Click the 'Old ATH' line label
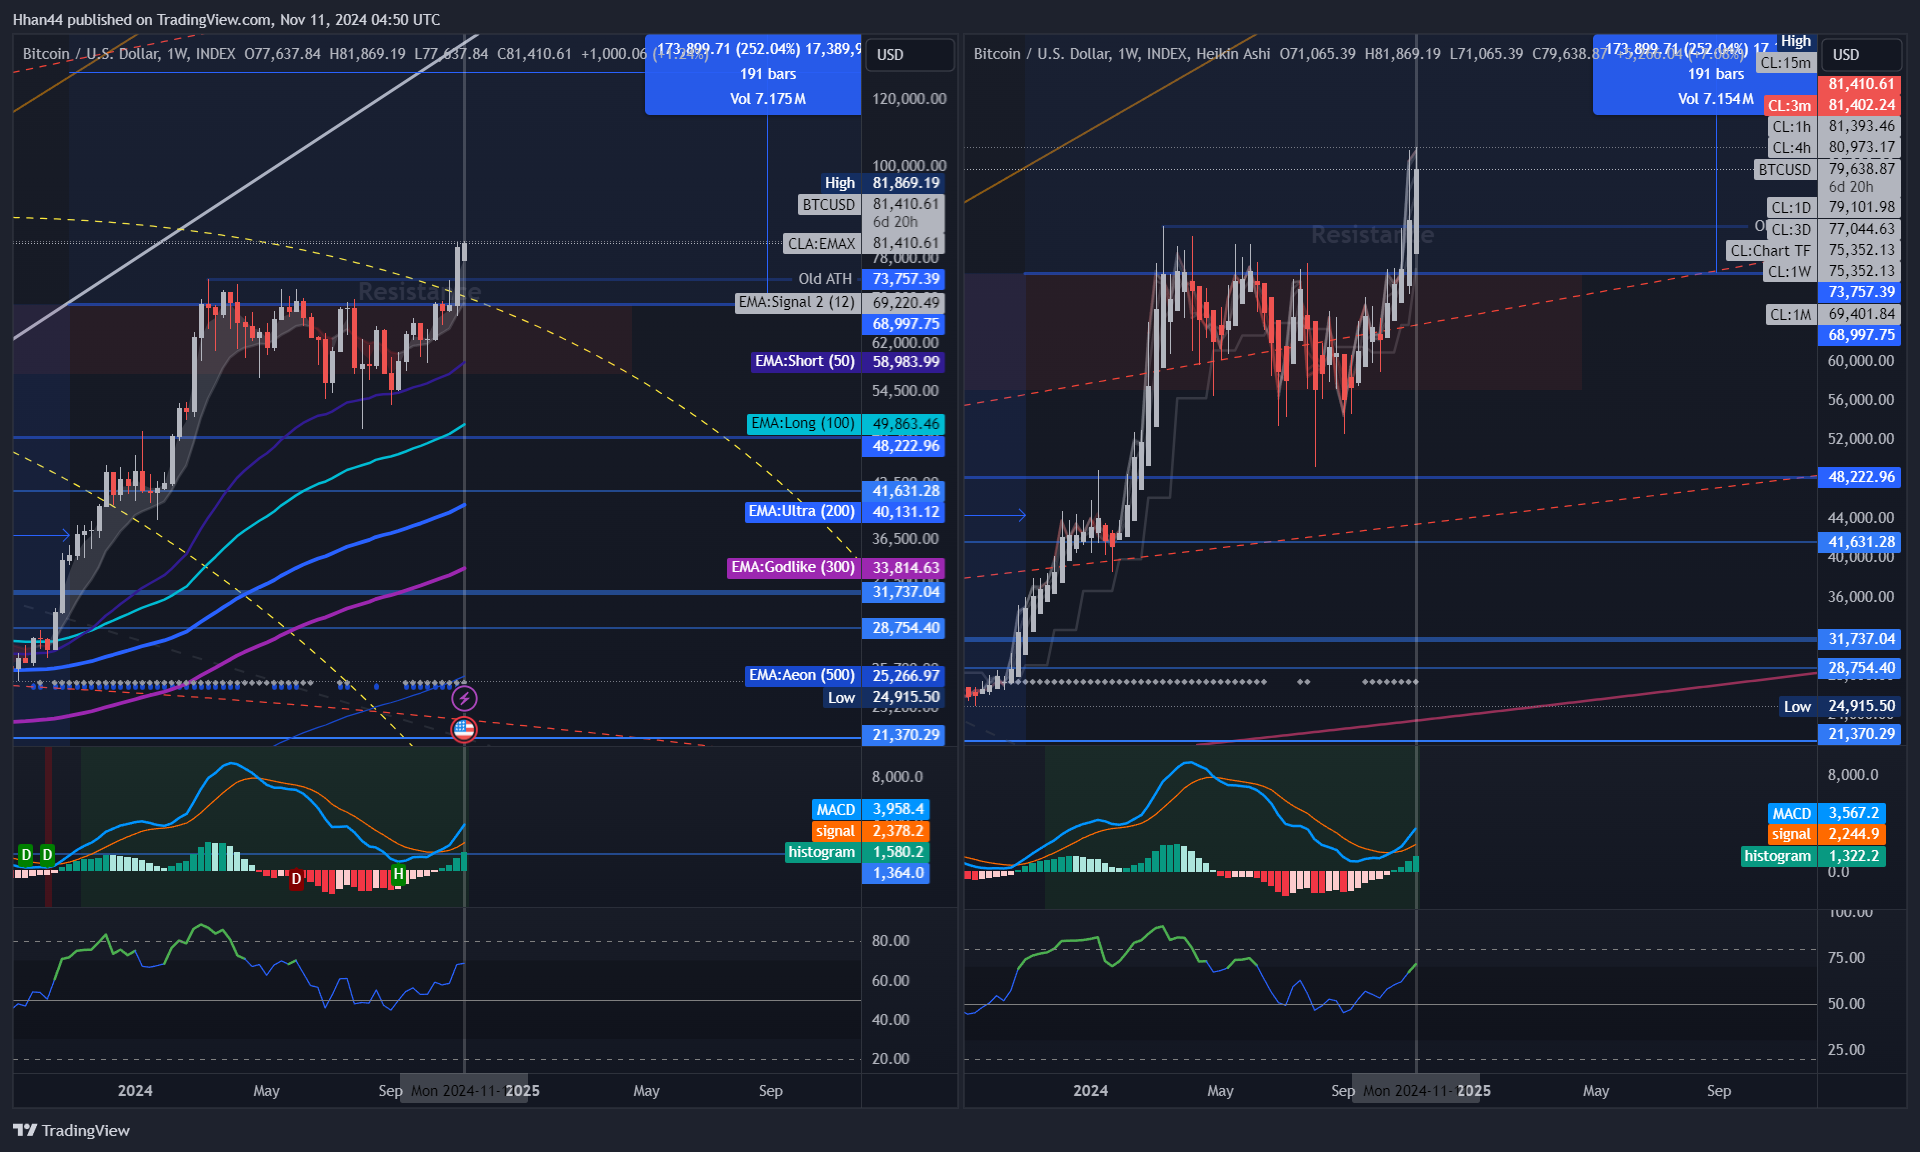 (825, 279)
